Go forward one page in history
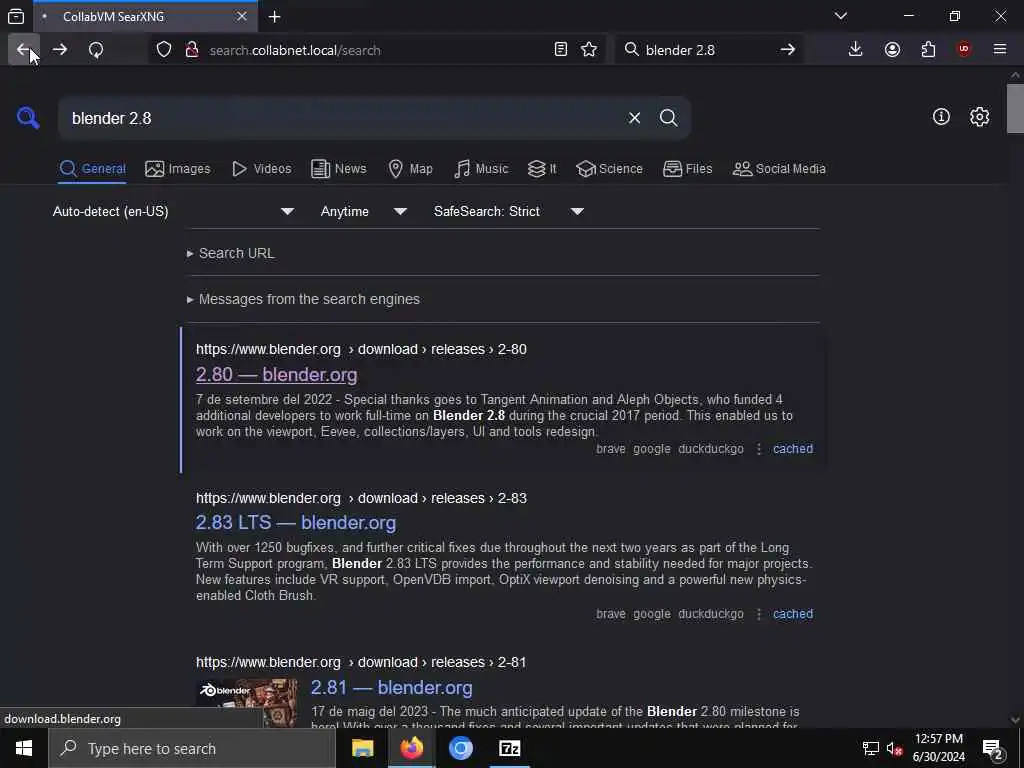Screen dimensions: 1024x768 coord(59,50)
